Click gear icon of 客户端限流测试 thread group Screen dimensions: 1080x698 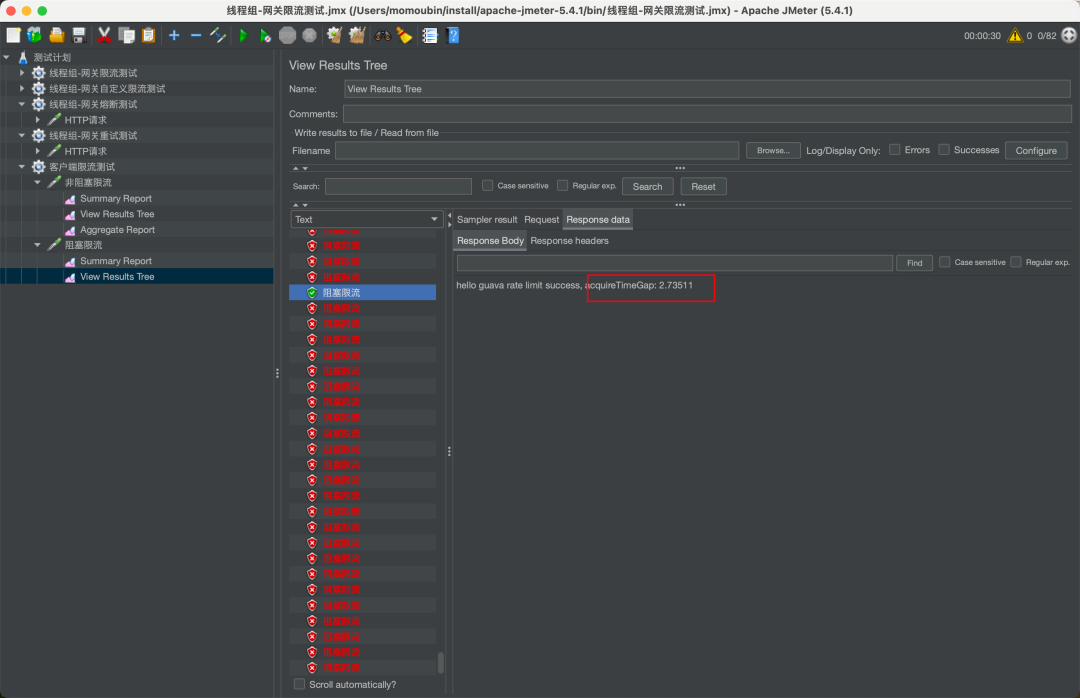[x=39, y=167]
